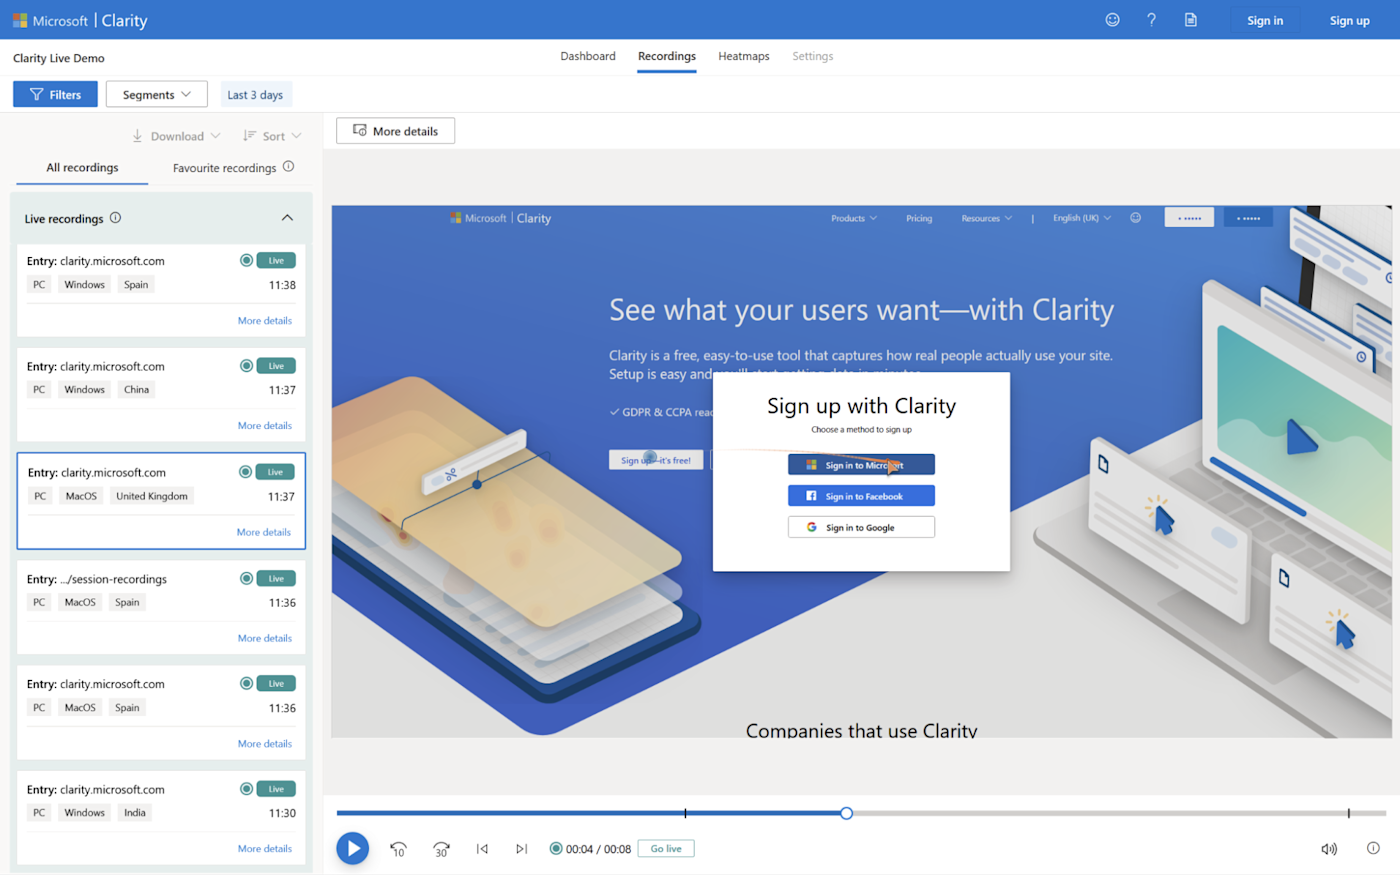The width and height of the screenshot is (1400, 875).
Task: Click live status icon on China recording
Action: click(246, 366)
